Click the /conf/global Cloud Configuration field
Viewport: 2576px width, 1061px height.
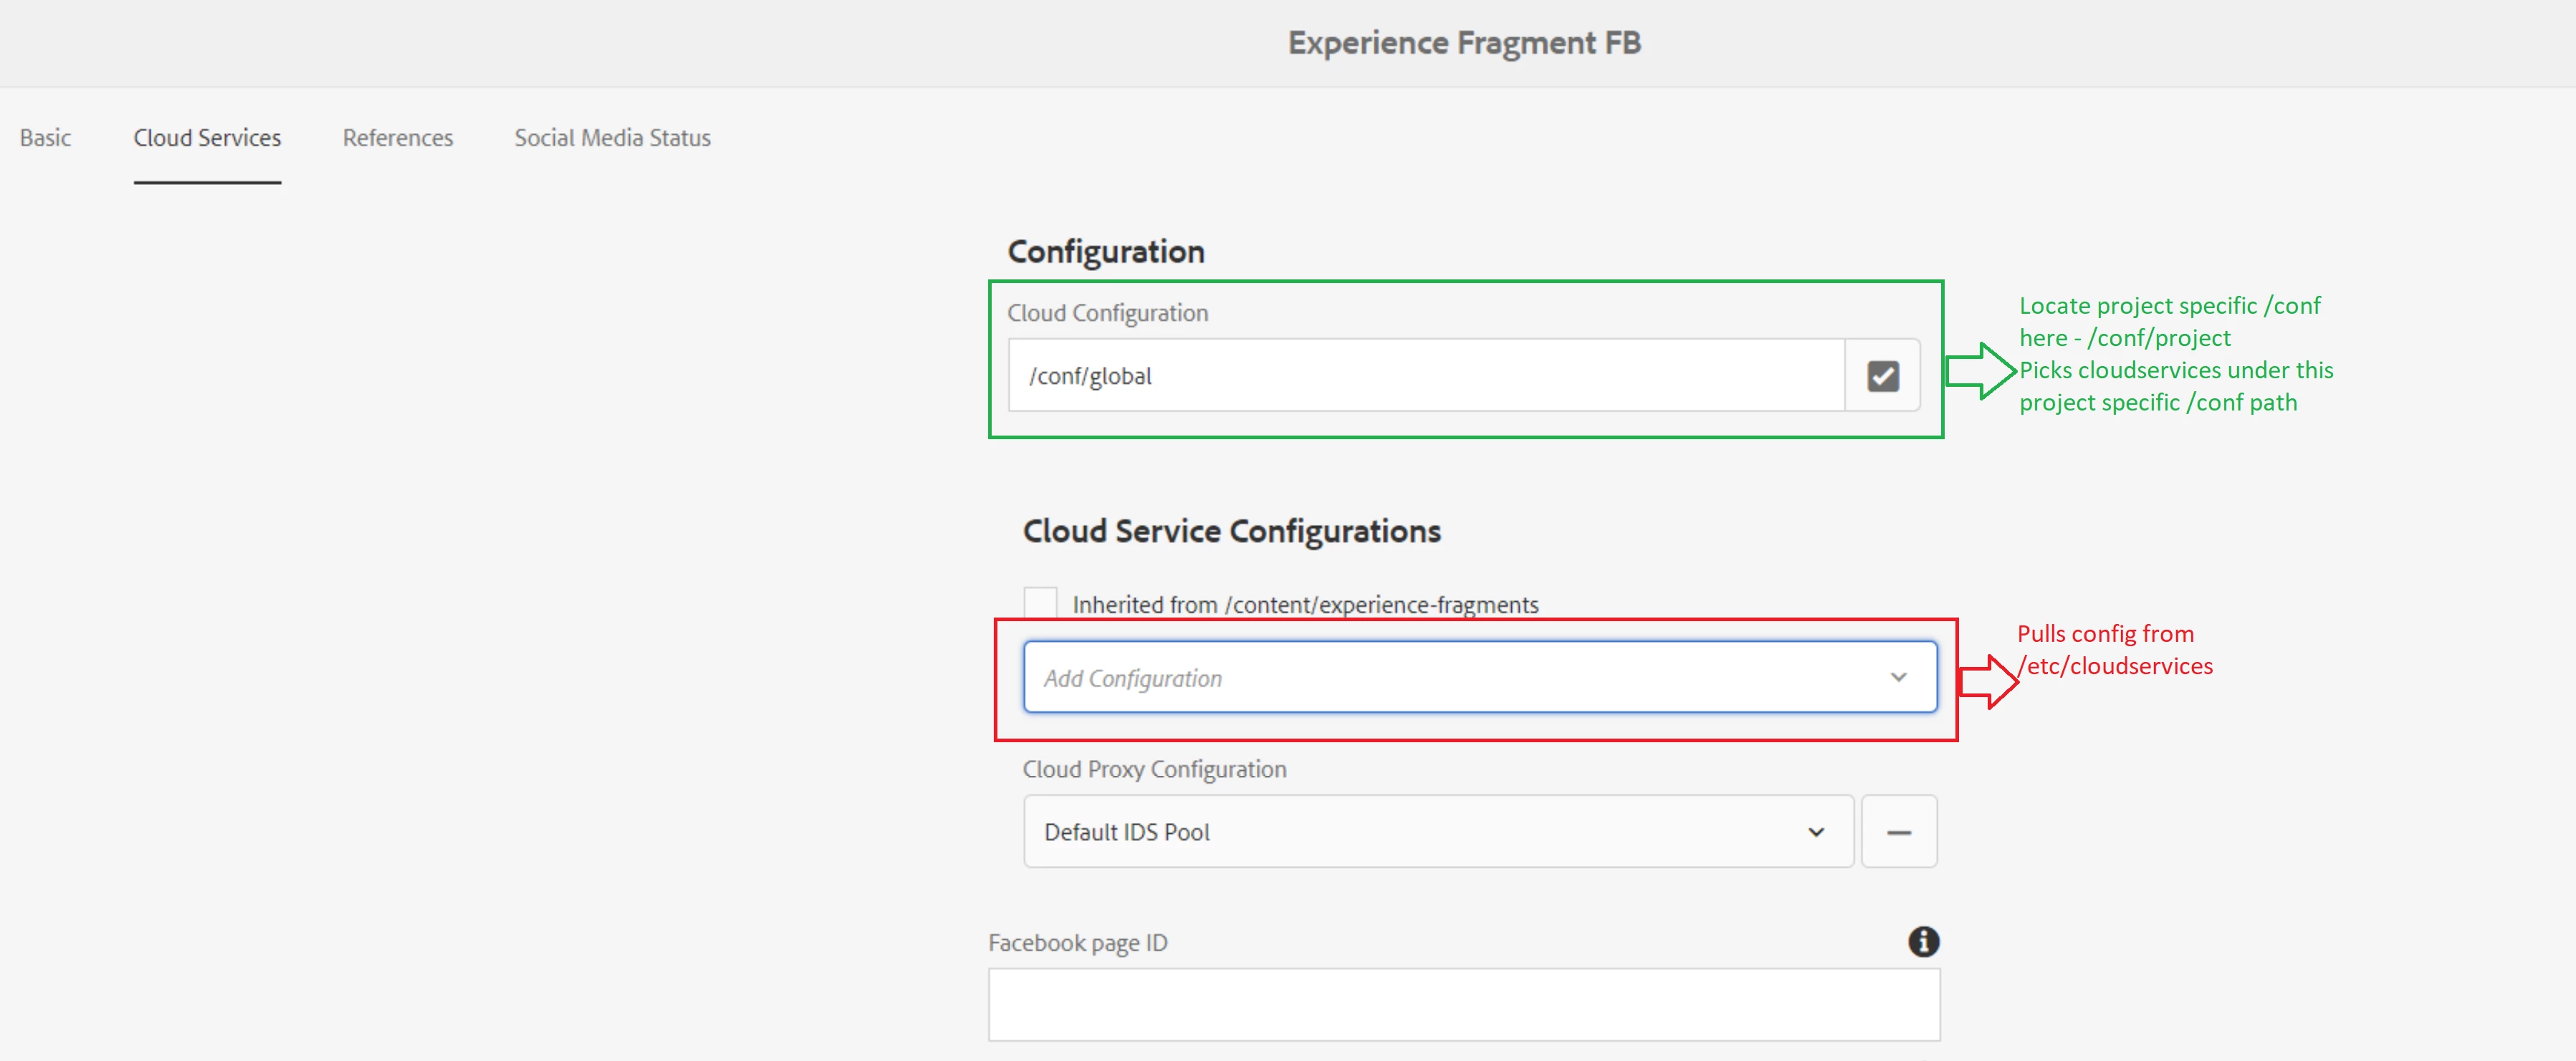coord(1425,376)
